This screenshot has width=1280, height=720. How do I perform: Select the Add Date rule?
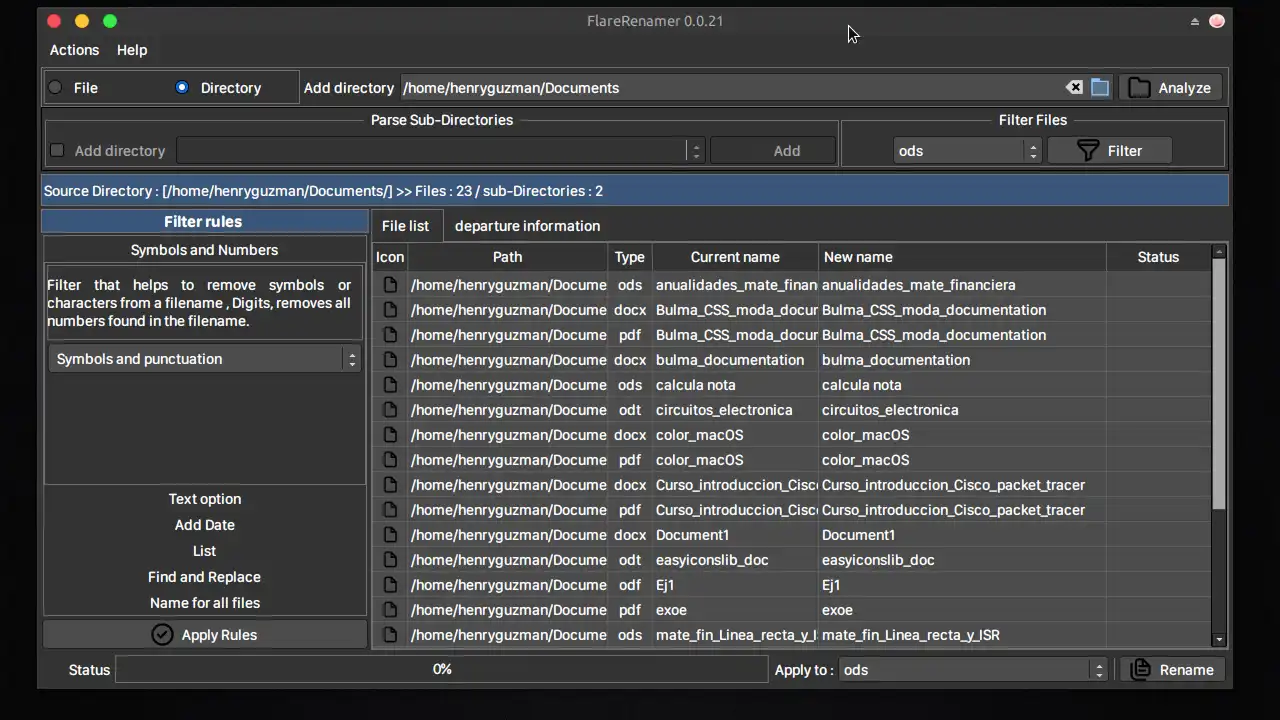(x=204, y=525)
